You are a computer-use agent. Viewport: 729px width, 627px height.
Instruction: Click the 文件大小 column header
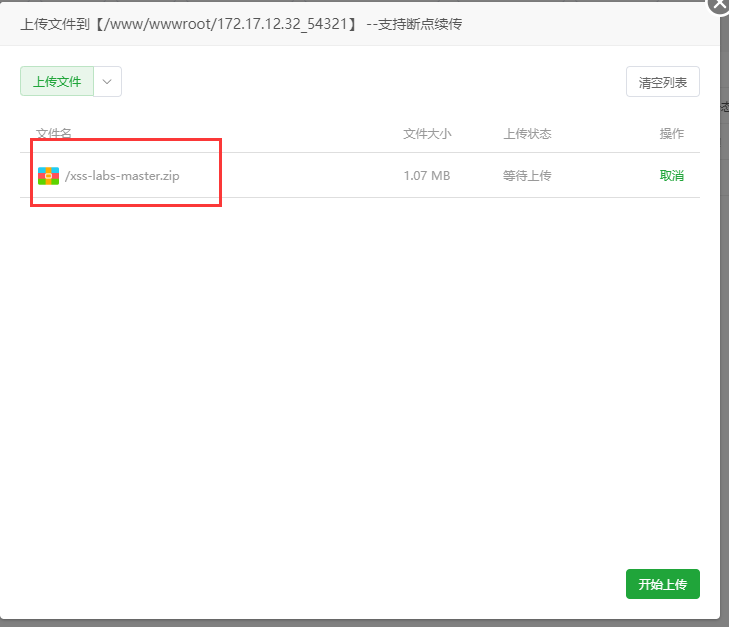pos(427,134)
